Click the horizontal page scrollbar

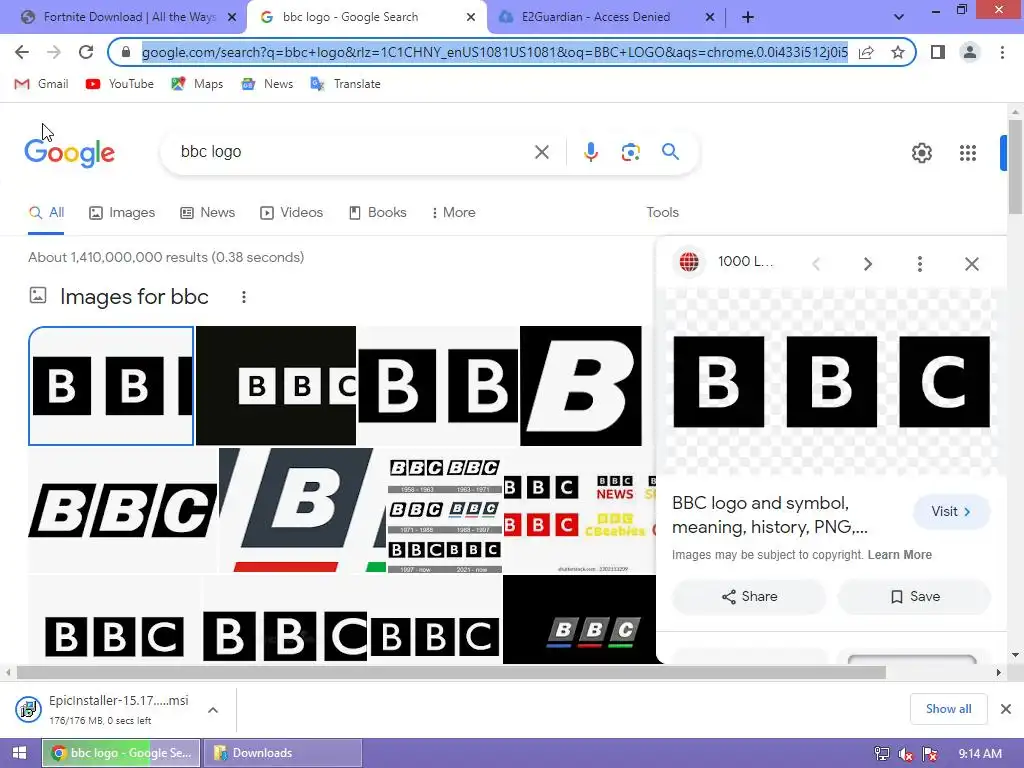pyautogui.click(x=451, y=672)
